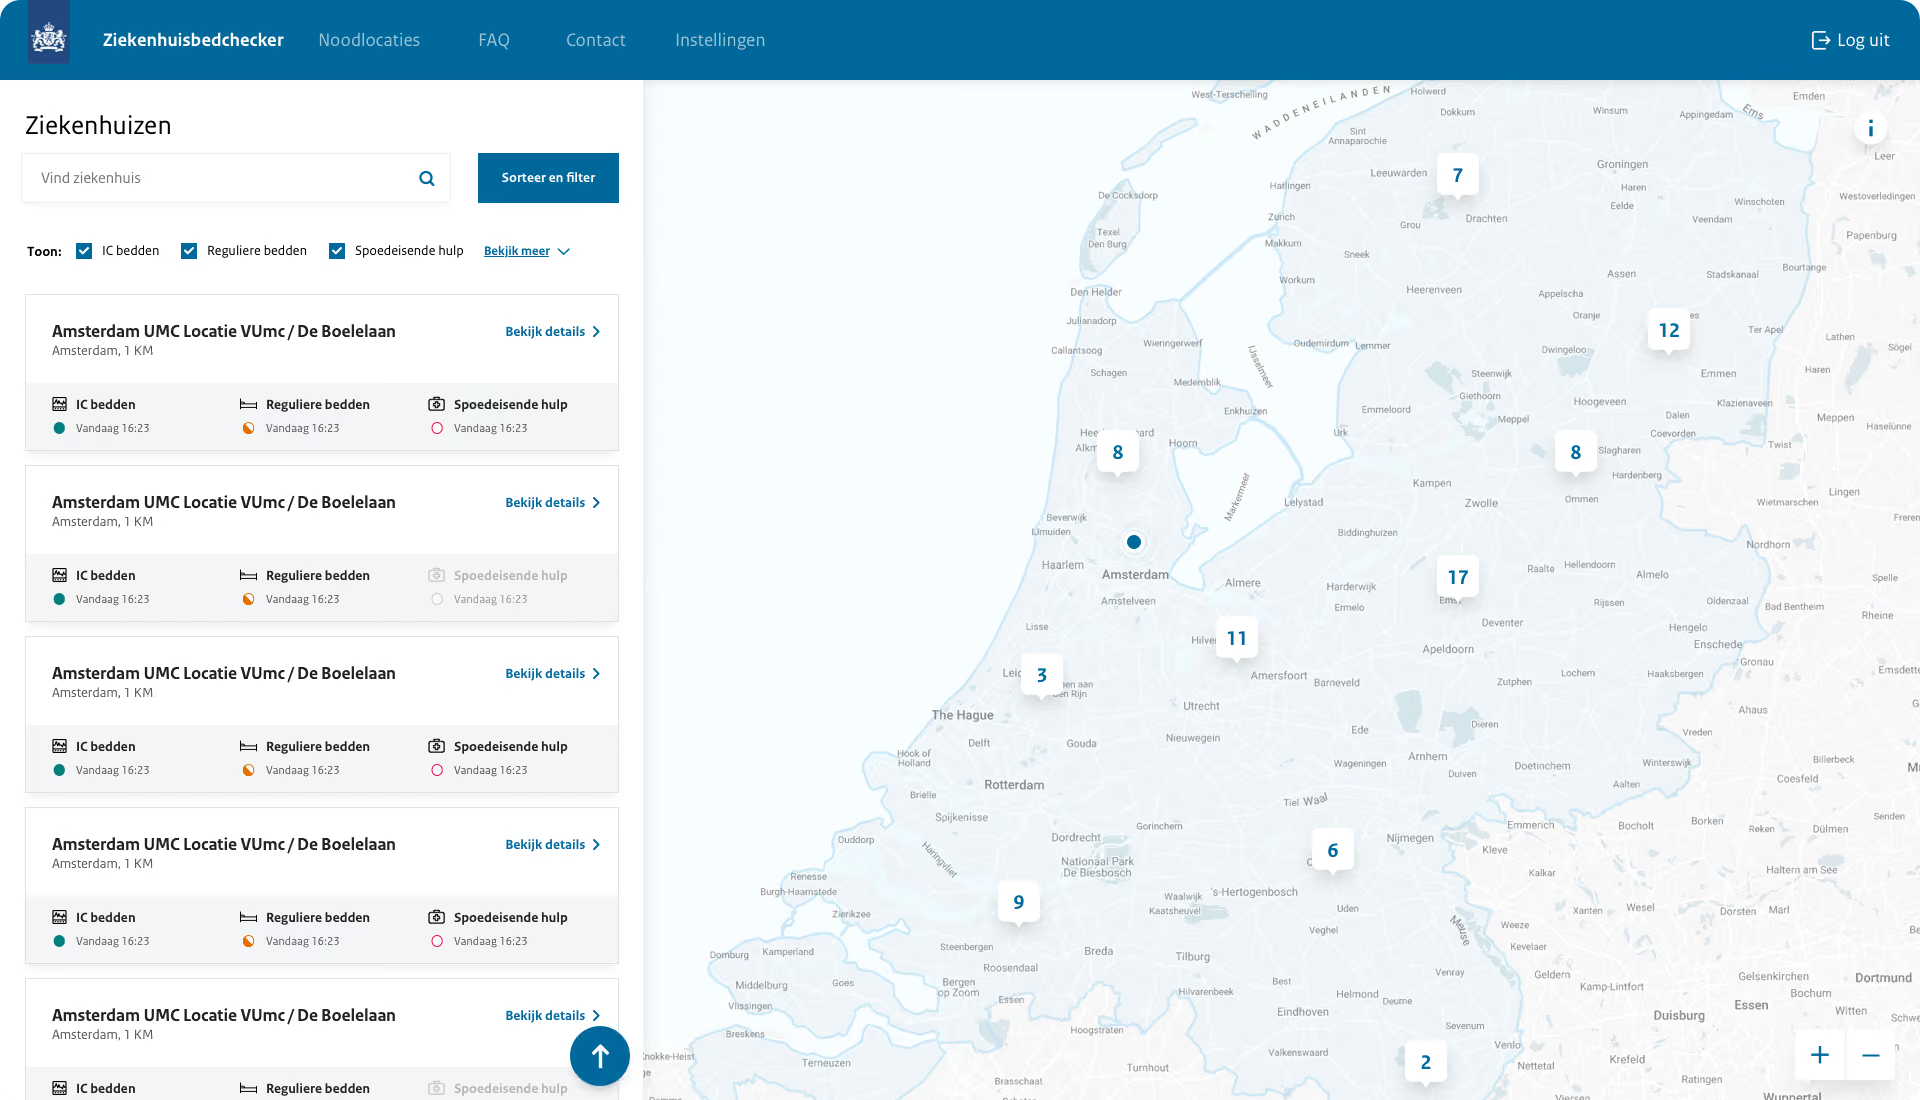Open the FAQ menu item
Image resolution: width=1920 pixels, height=1100 pixels.
click(494, 40)
